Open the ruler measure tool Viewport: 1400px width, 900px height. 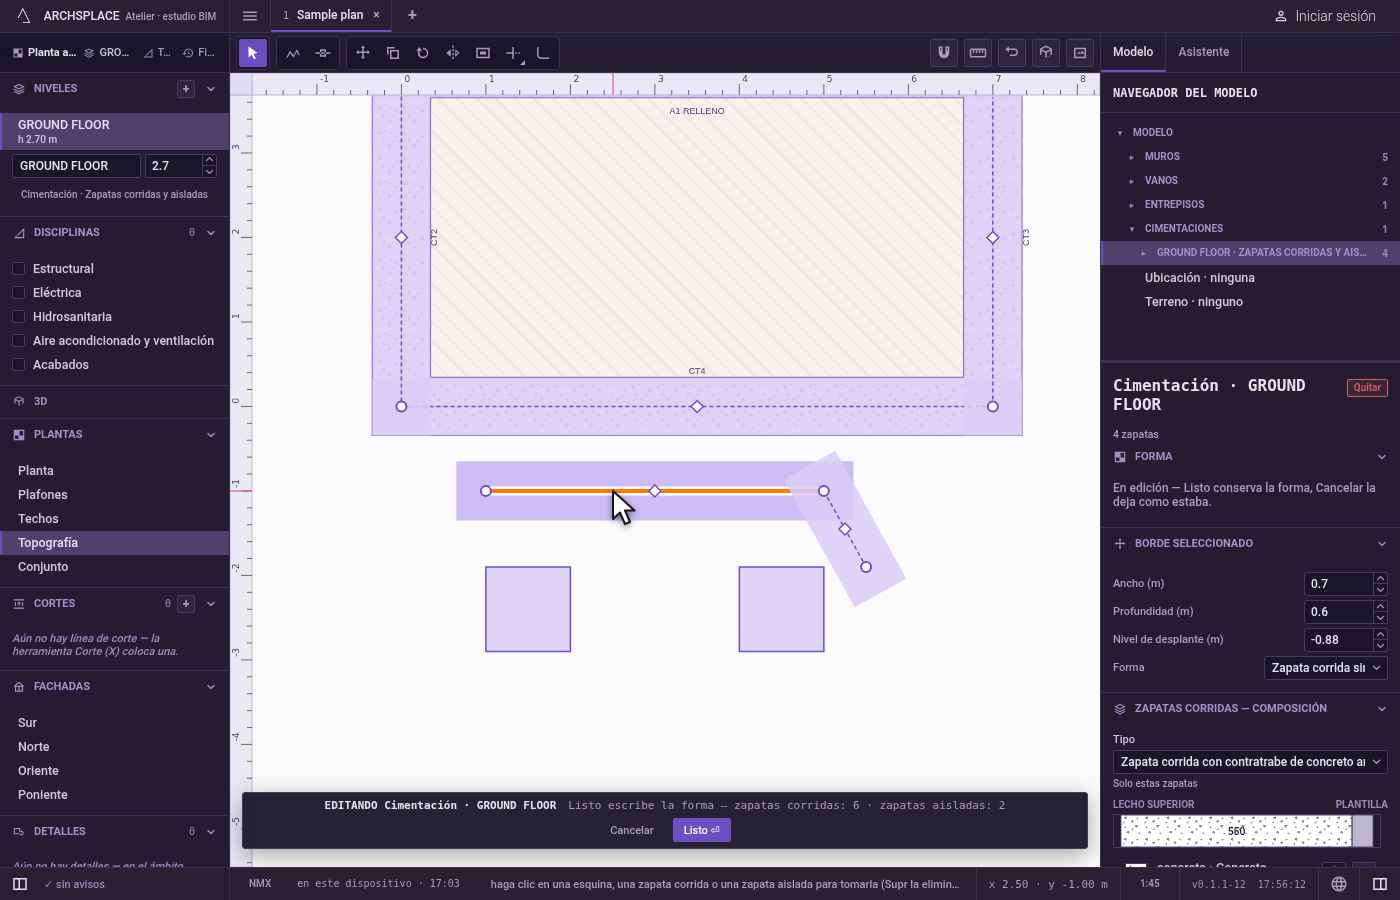[x=978, y=52]
